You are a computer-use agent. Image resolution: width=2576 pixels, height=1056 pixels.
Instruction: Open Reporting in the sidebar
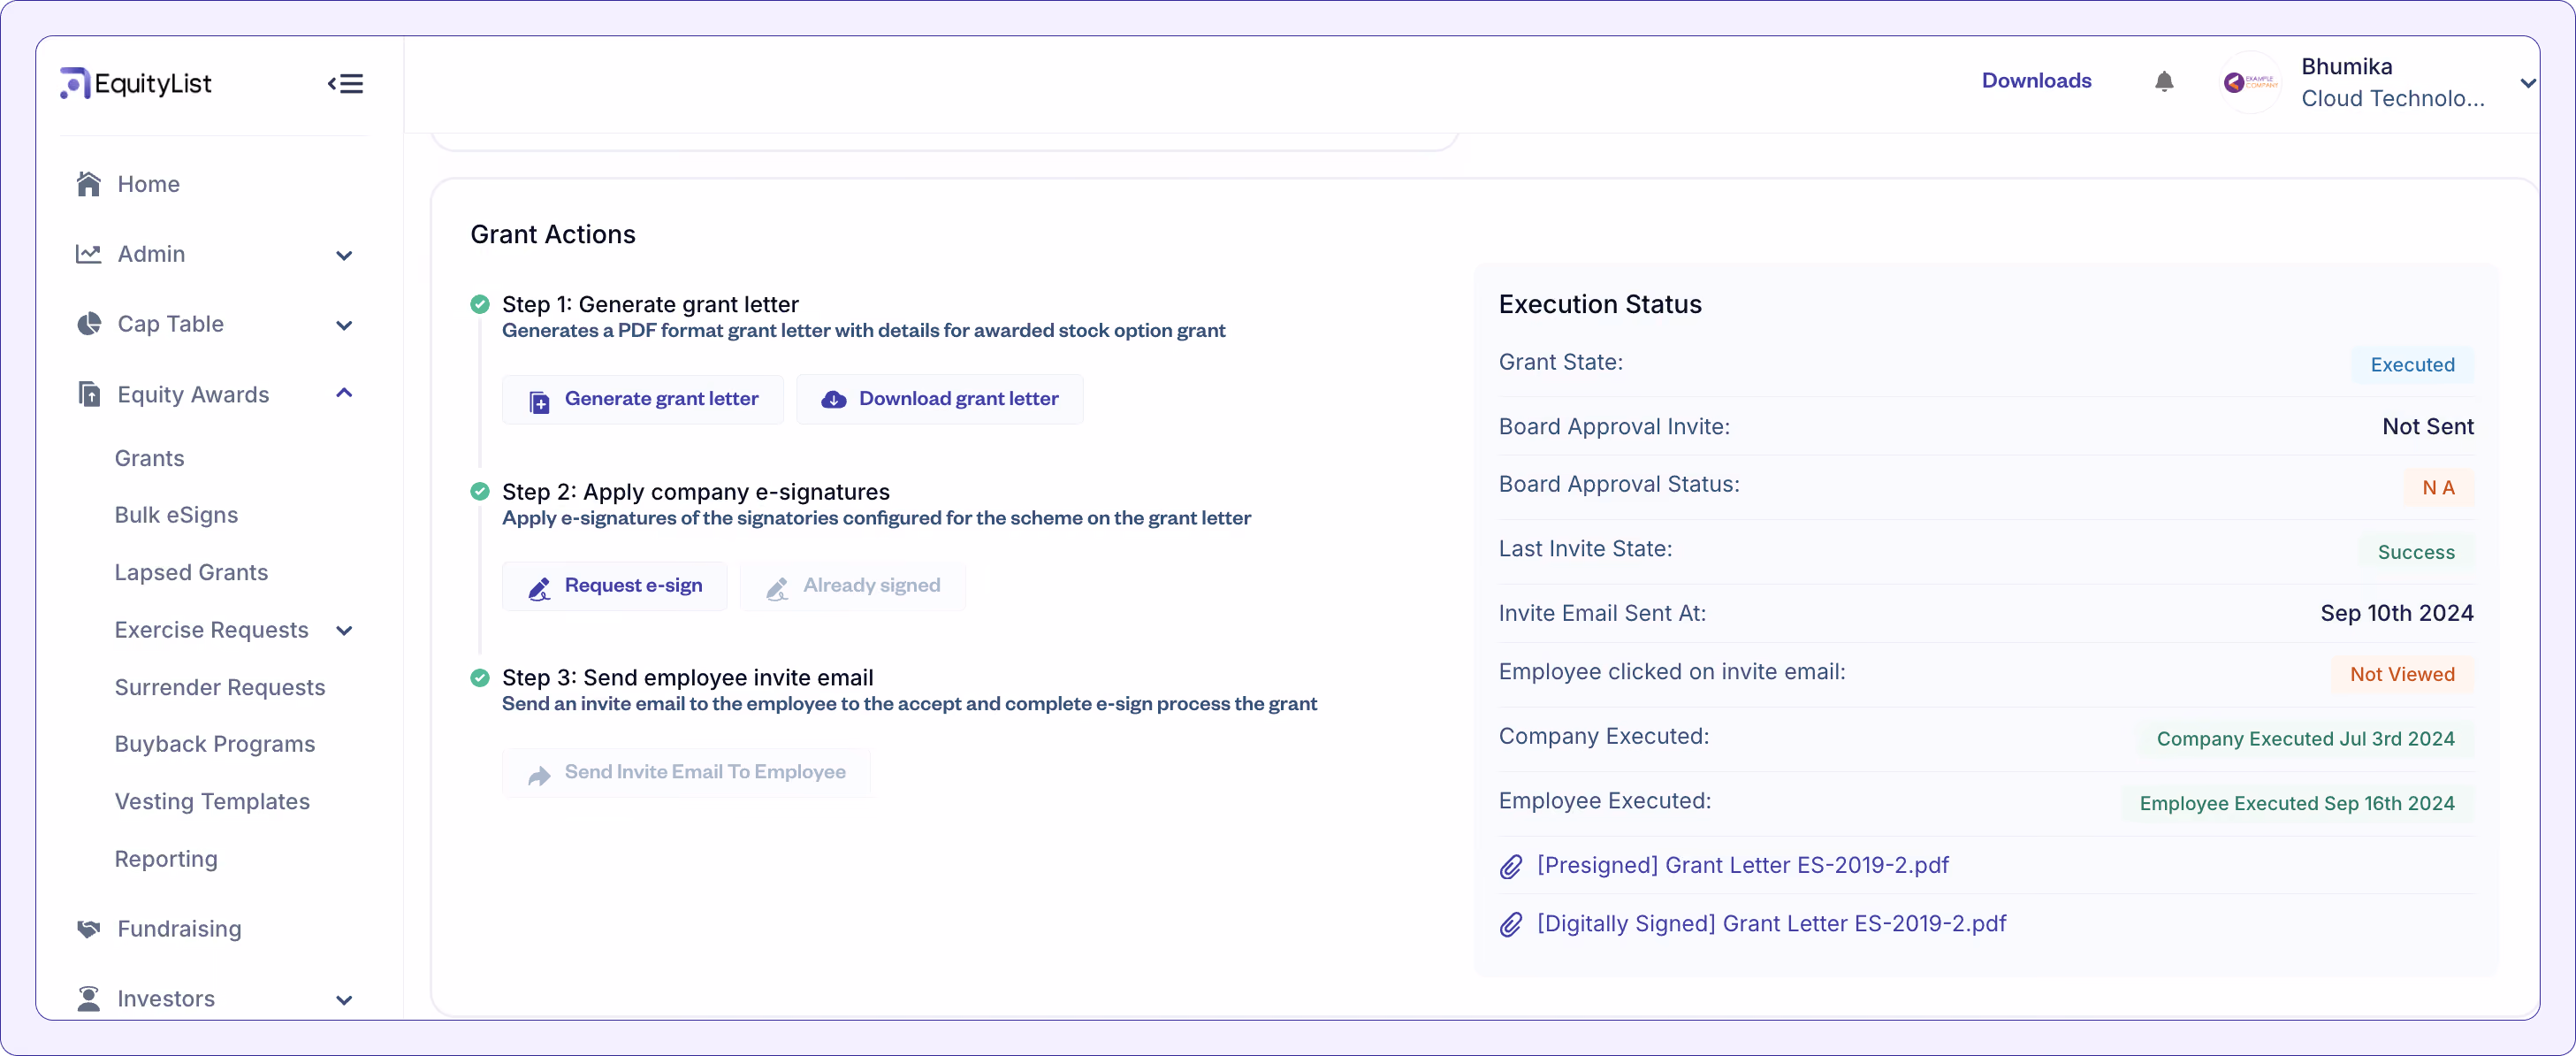(x=166, y=859)
